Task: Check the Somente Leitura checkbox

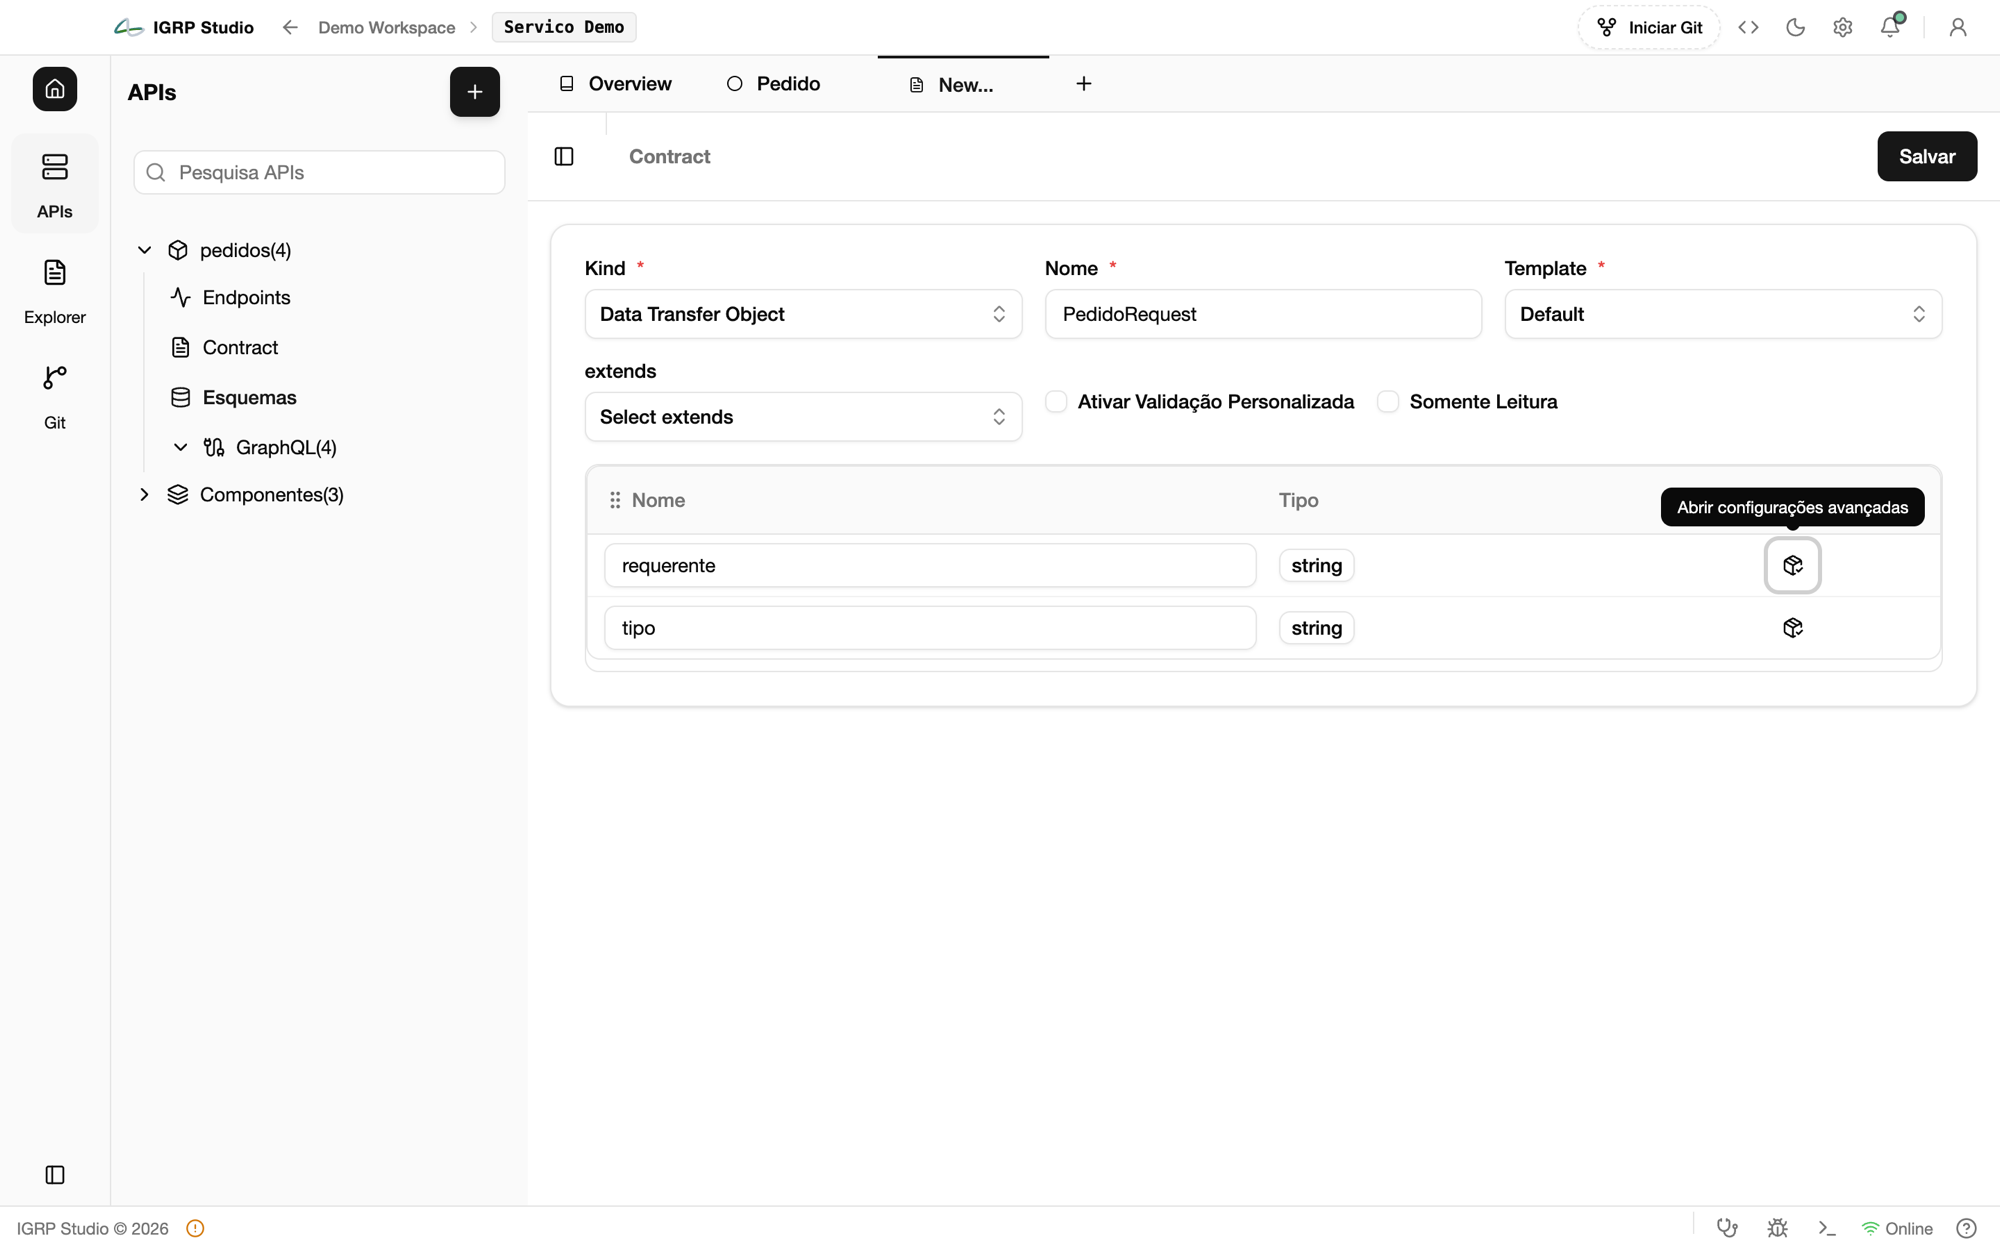Action: [1388, 402]
